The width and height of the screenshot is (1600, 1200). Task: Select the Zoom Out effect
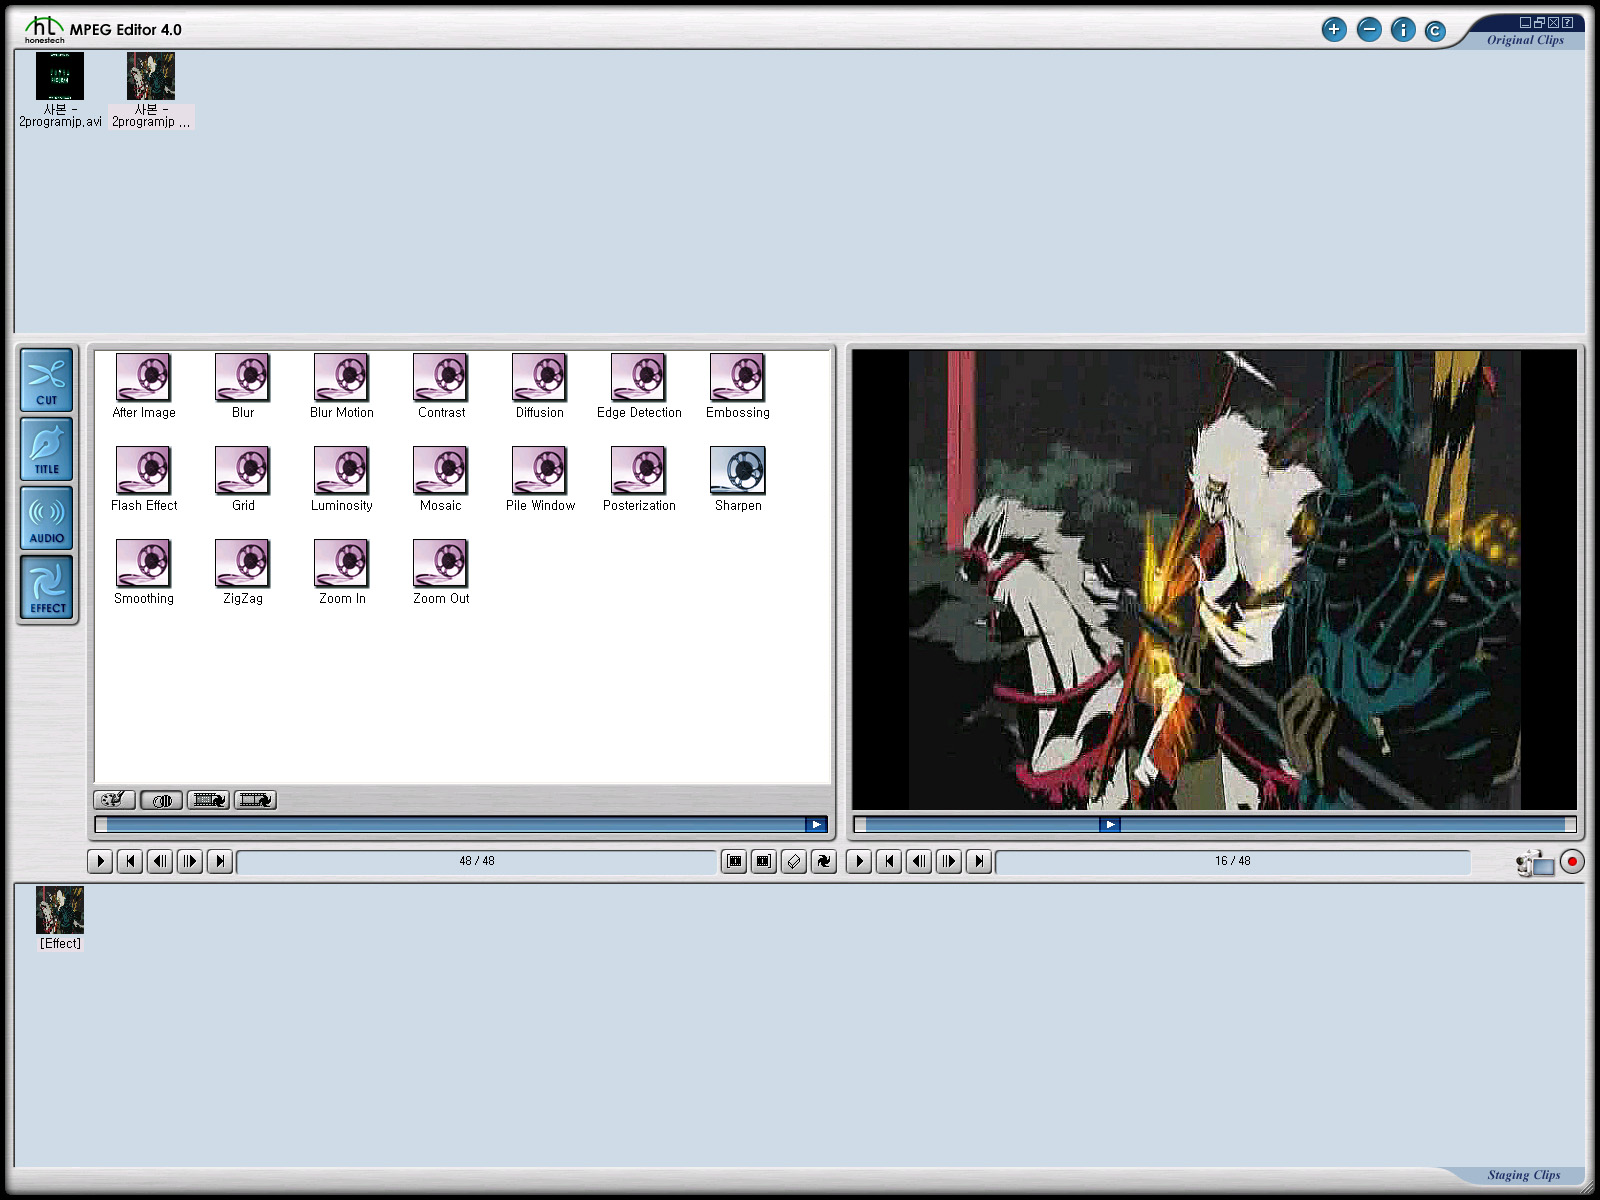point(441,572)
